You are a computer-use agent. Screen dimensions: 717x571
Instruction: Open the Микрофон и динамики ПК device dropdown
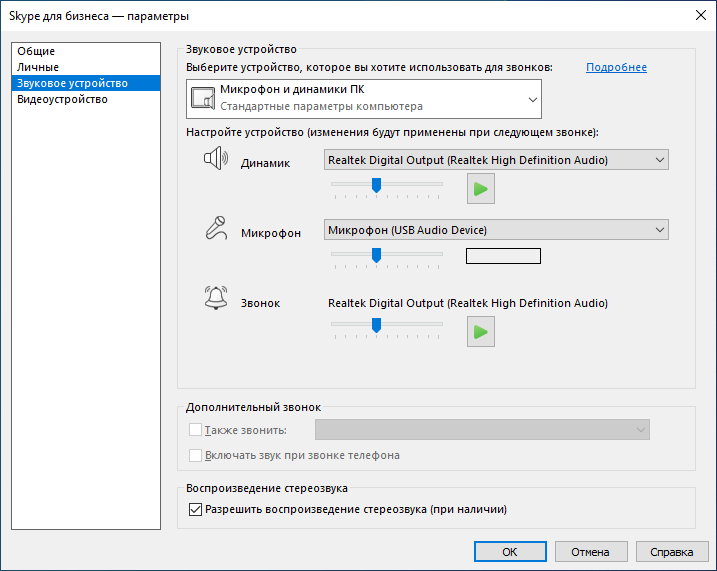click(x=364, y=99)
